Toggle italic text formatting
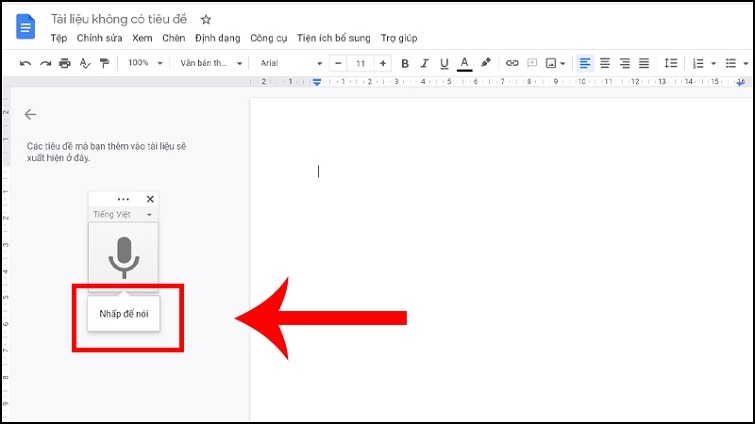This screenshot has width=755, height=424. point(424,63)
